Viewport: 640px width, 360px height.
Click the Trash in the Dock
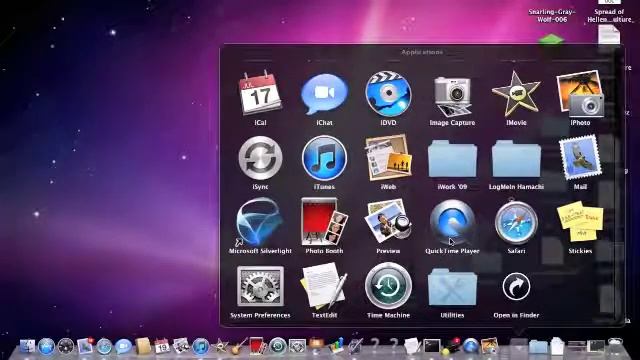pyautogui.click(x=615, y=346)
